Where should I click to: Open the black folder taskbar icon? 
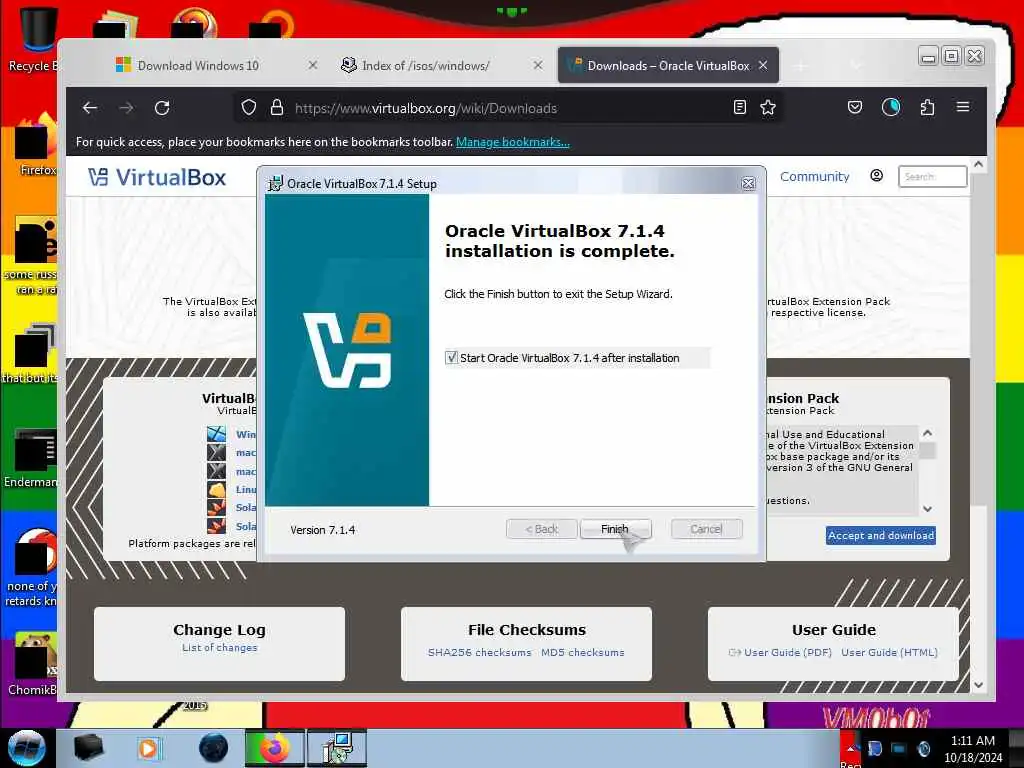[88, 748]
